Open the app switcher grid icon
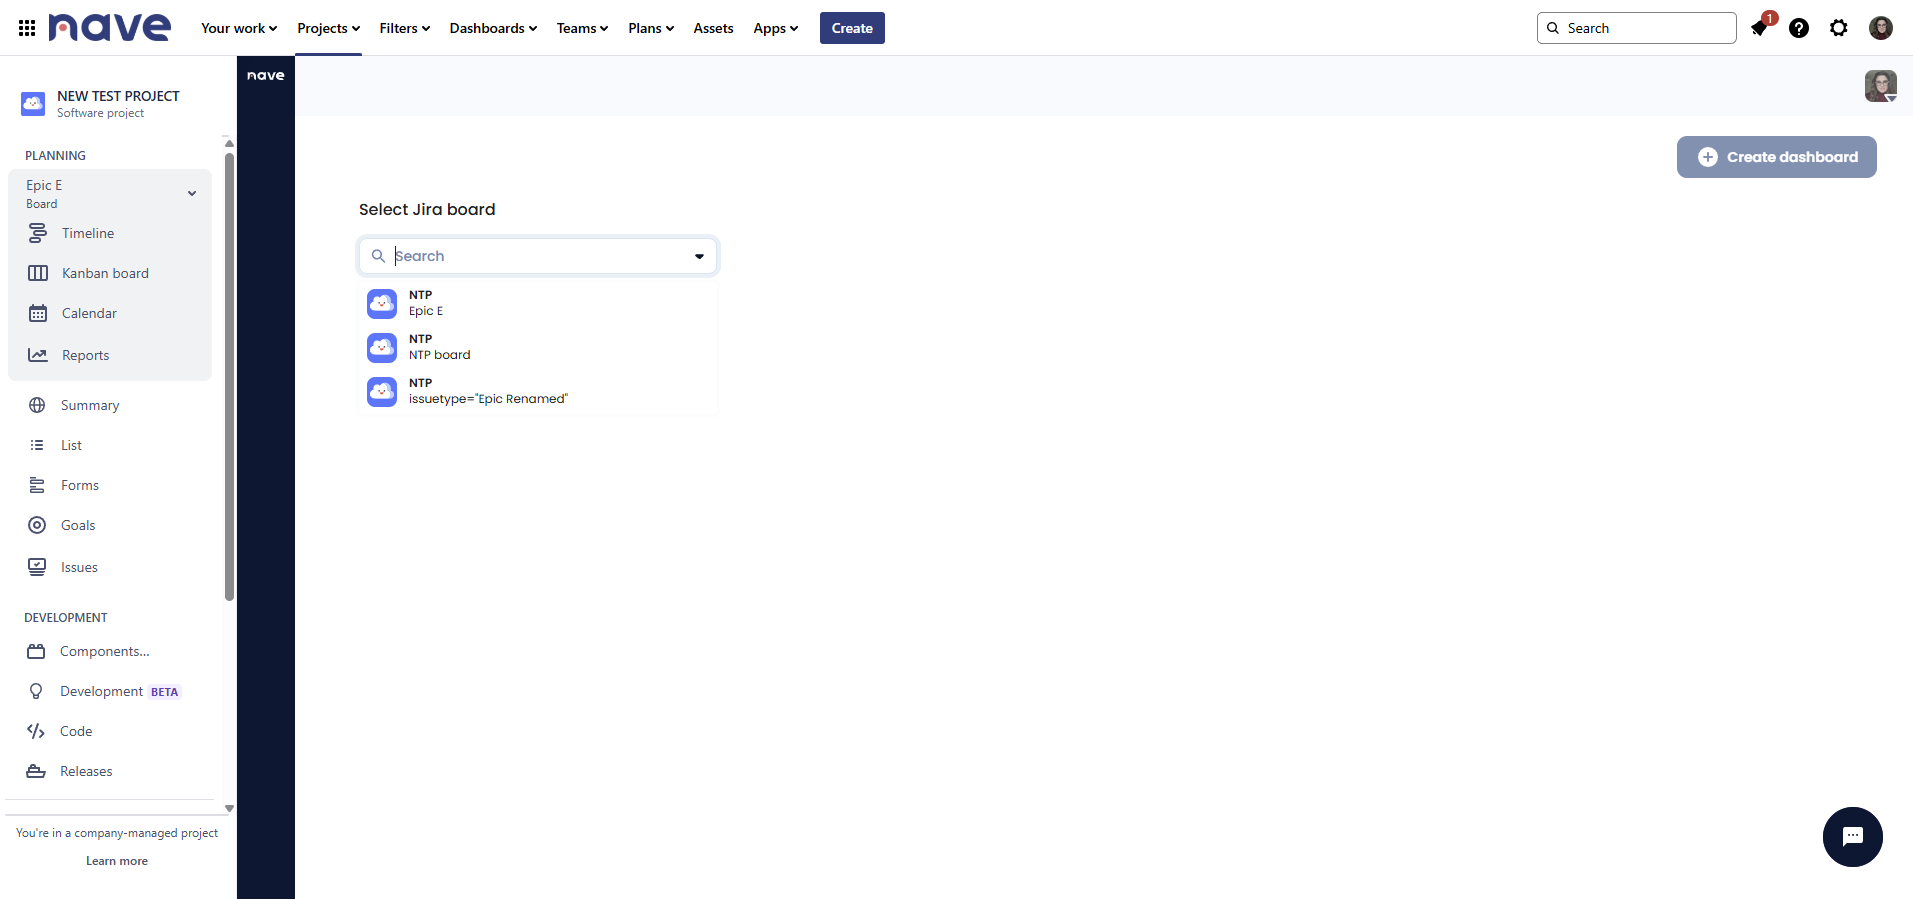The image size is (1913, 899). click(x=27, y=28)
